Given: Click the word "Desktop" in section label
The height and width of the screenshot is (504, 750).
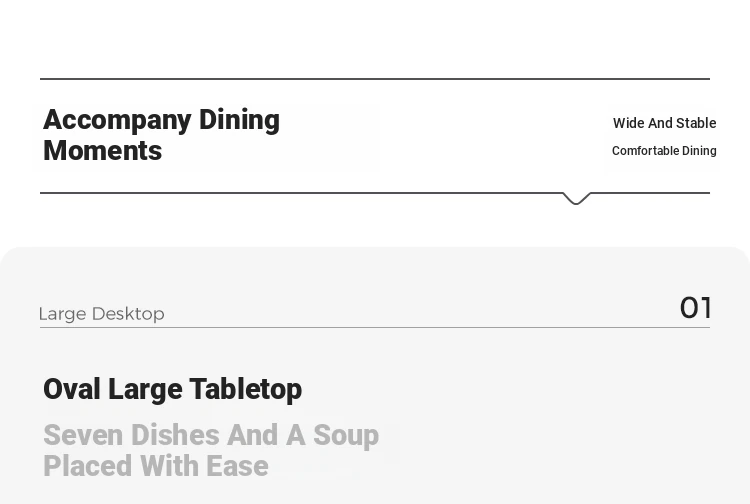Looking at the screenshot, I should [x=128, y=314].
